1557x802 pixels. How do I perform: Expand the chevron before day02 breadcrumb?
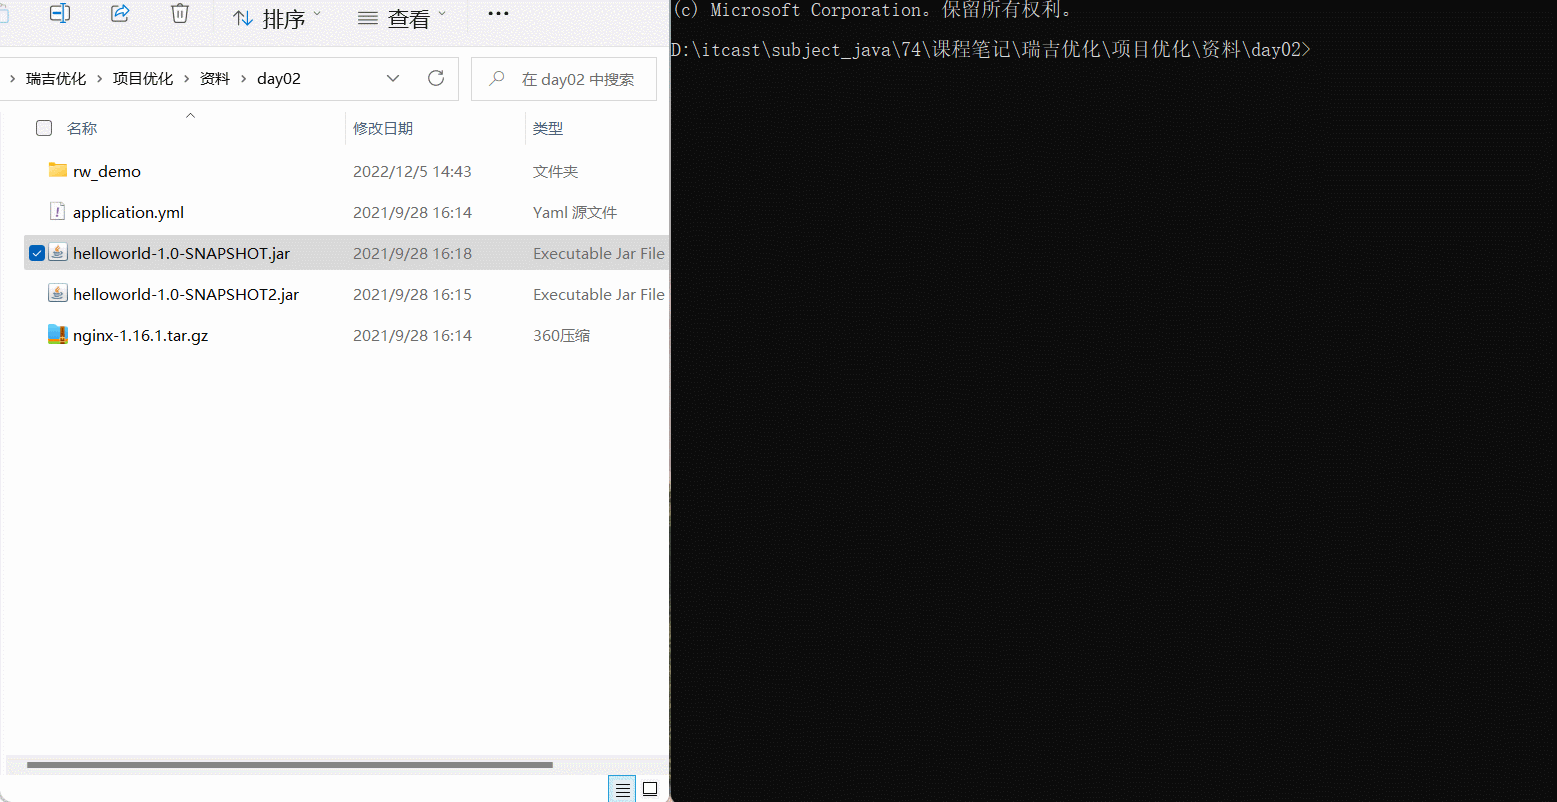pyautogui.click(x=243, y=79)
